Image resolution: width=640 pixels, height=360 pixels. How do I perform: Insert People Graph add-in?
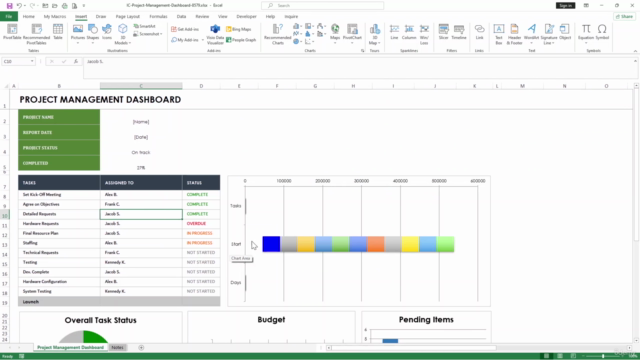click(241, 40)
